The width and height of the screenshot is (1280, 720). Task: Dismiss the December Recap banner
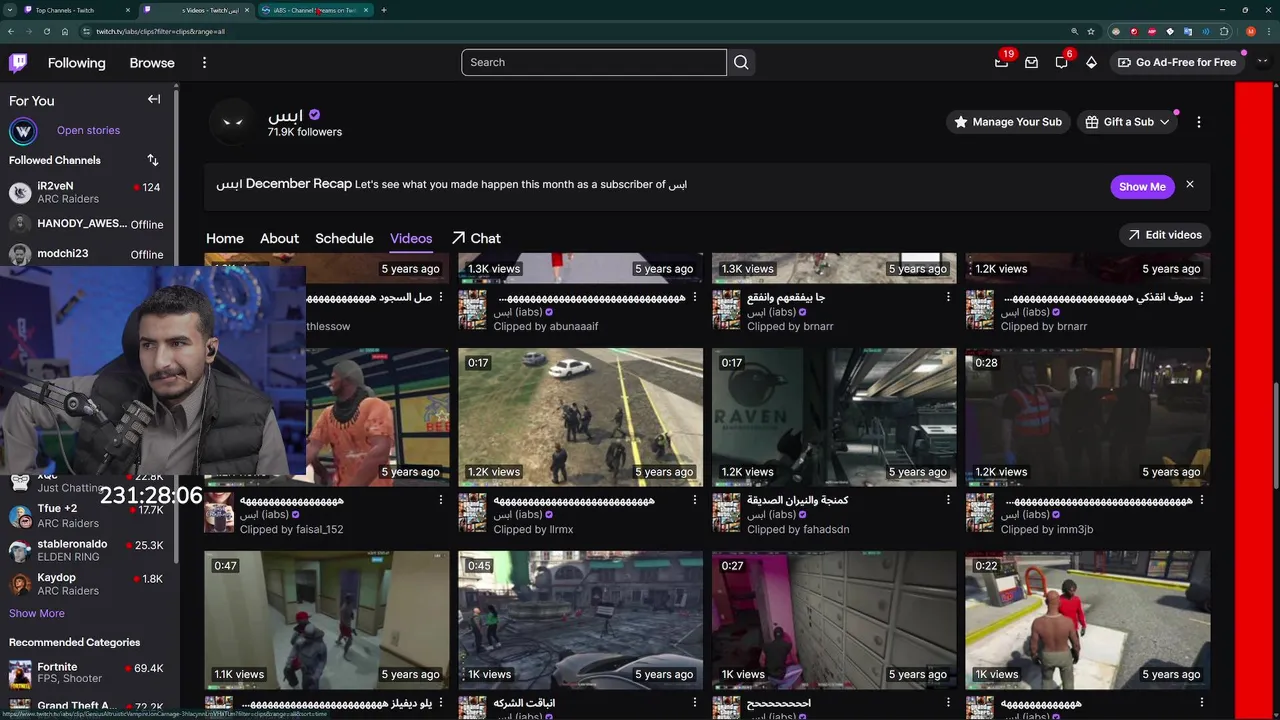(1190, 184)
